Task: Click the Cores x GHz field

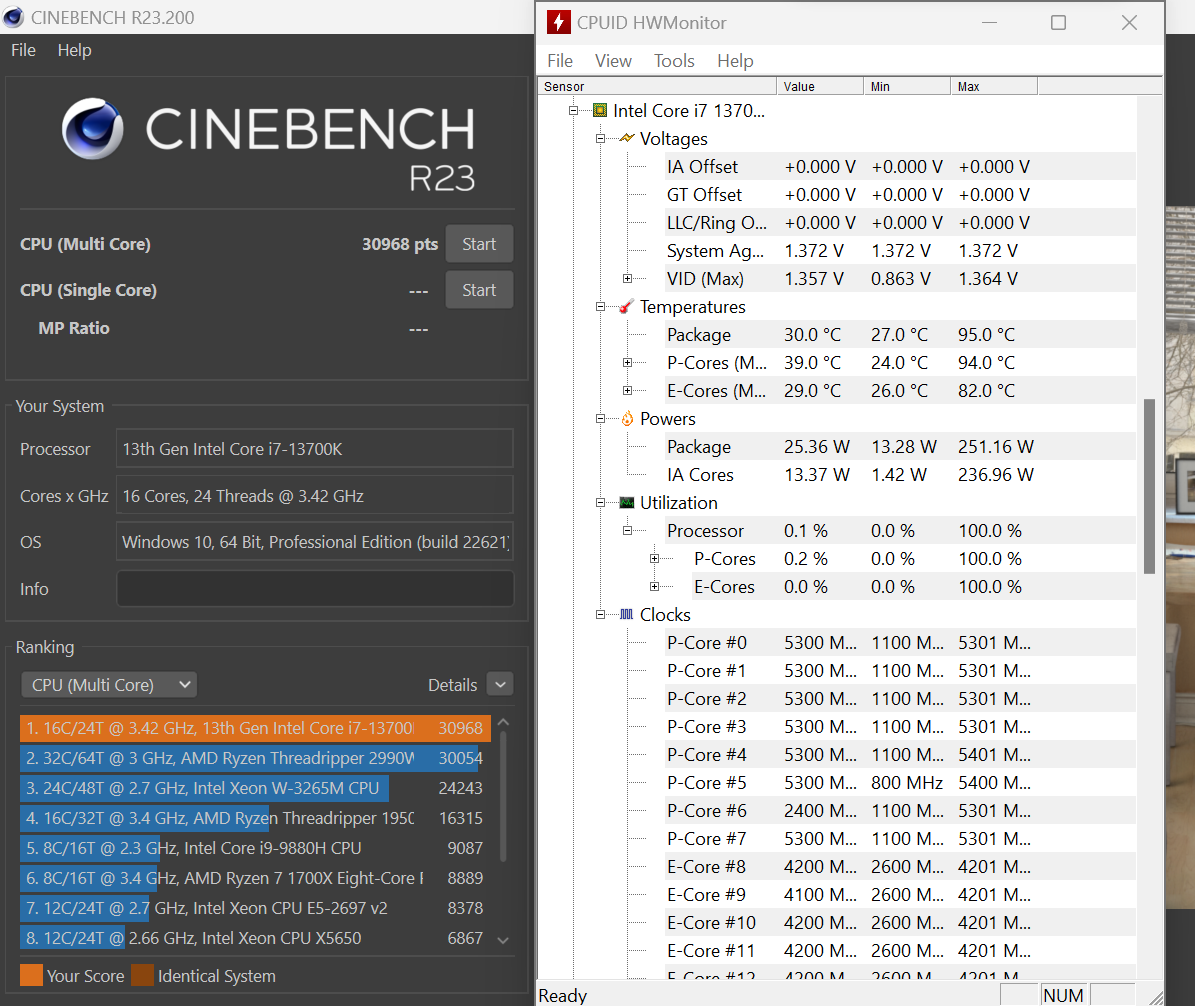Action: click(x=315, y=496)
